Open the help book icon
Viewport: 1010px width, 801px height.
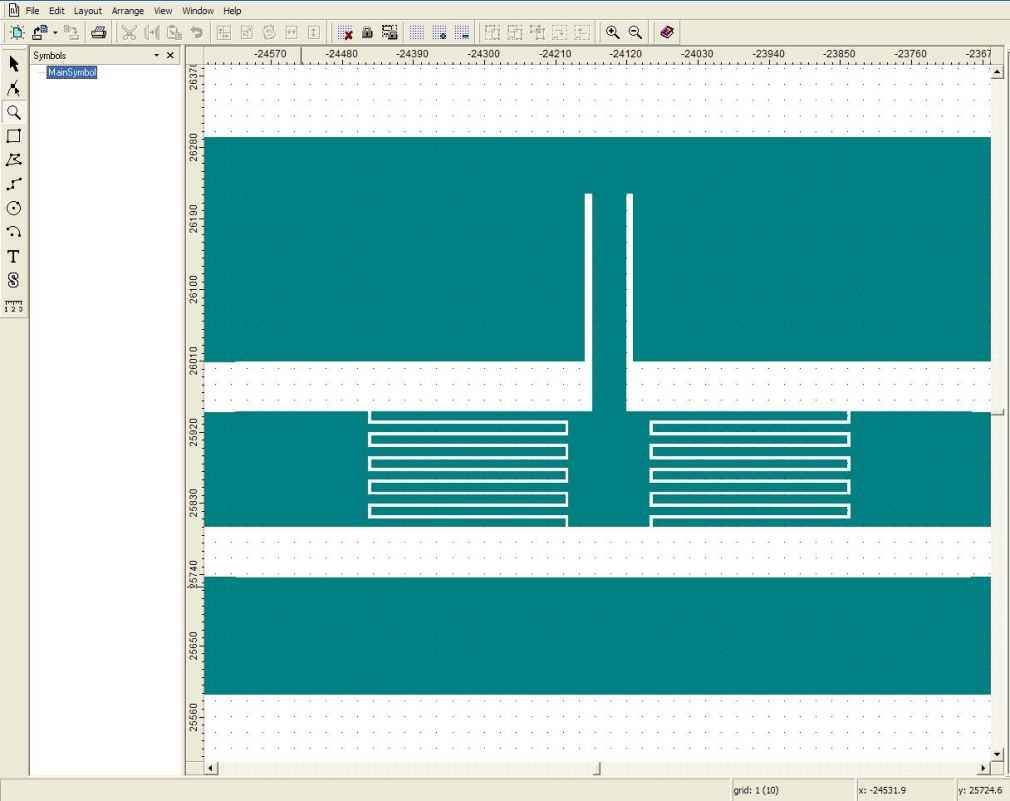667,32
